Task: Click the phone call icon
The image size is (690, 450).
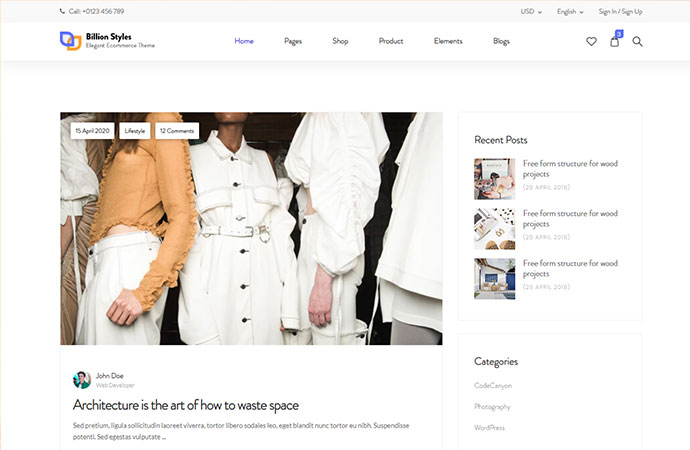Action: click(63, 12)
